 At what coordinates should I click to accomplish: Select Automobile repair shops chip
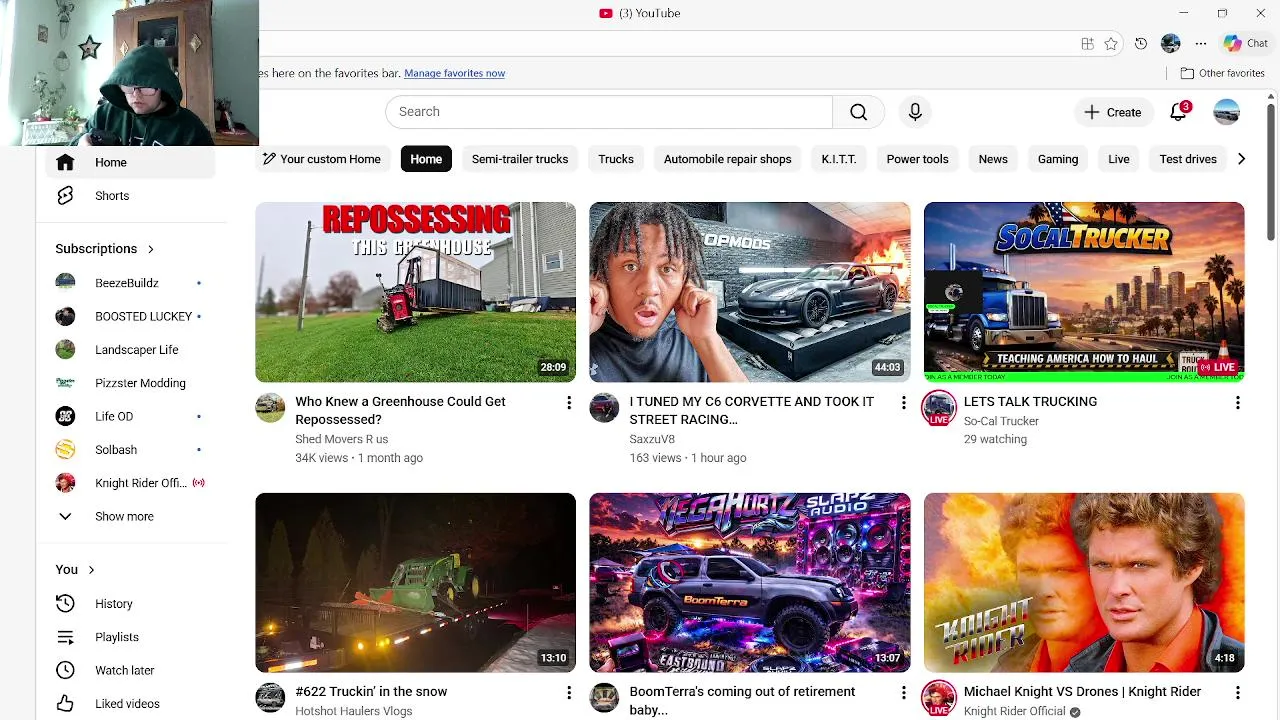727,159
